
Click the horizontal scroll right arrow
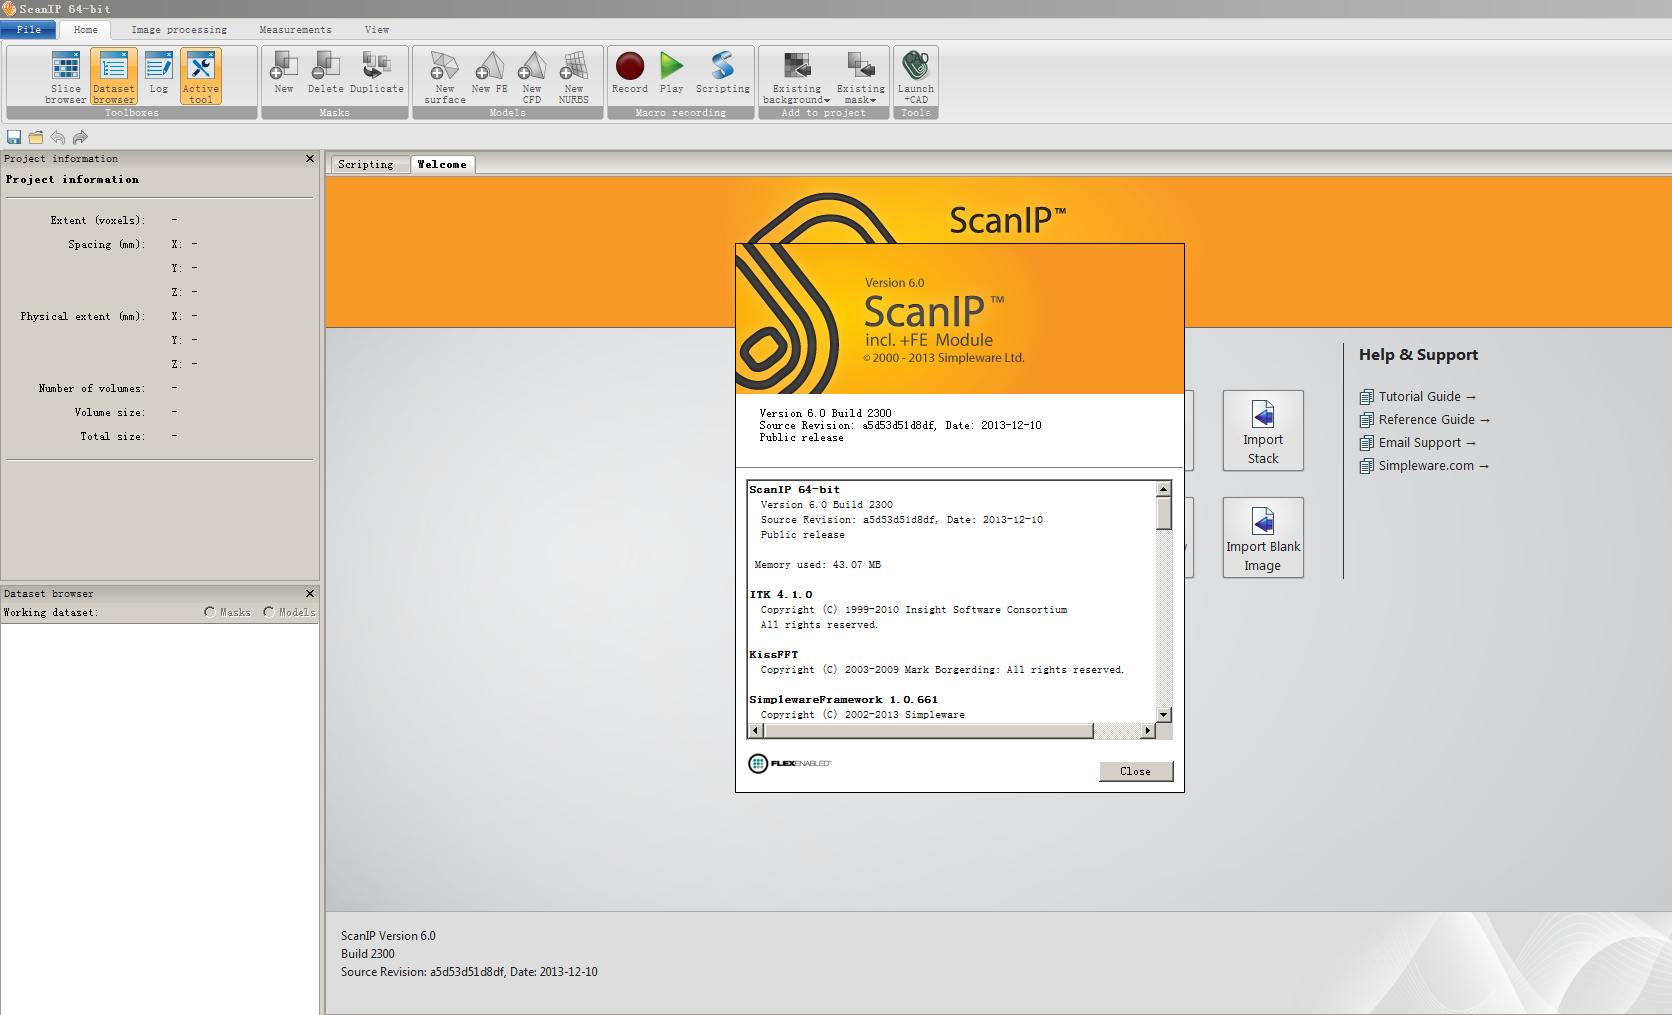pyautogui.click(x=1148, y=731)
